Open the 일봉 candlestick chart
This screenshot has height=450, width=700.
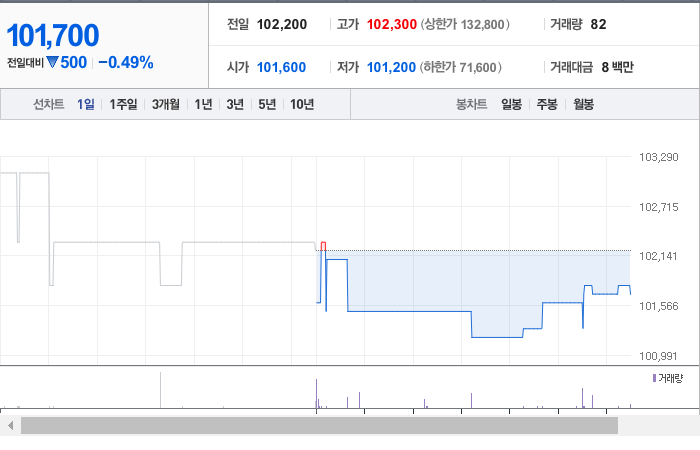pos(512,104)
